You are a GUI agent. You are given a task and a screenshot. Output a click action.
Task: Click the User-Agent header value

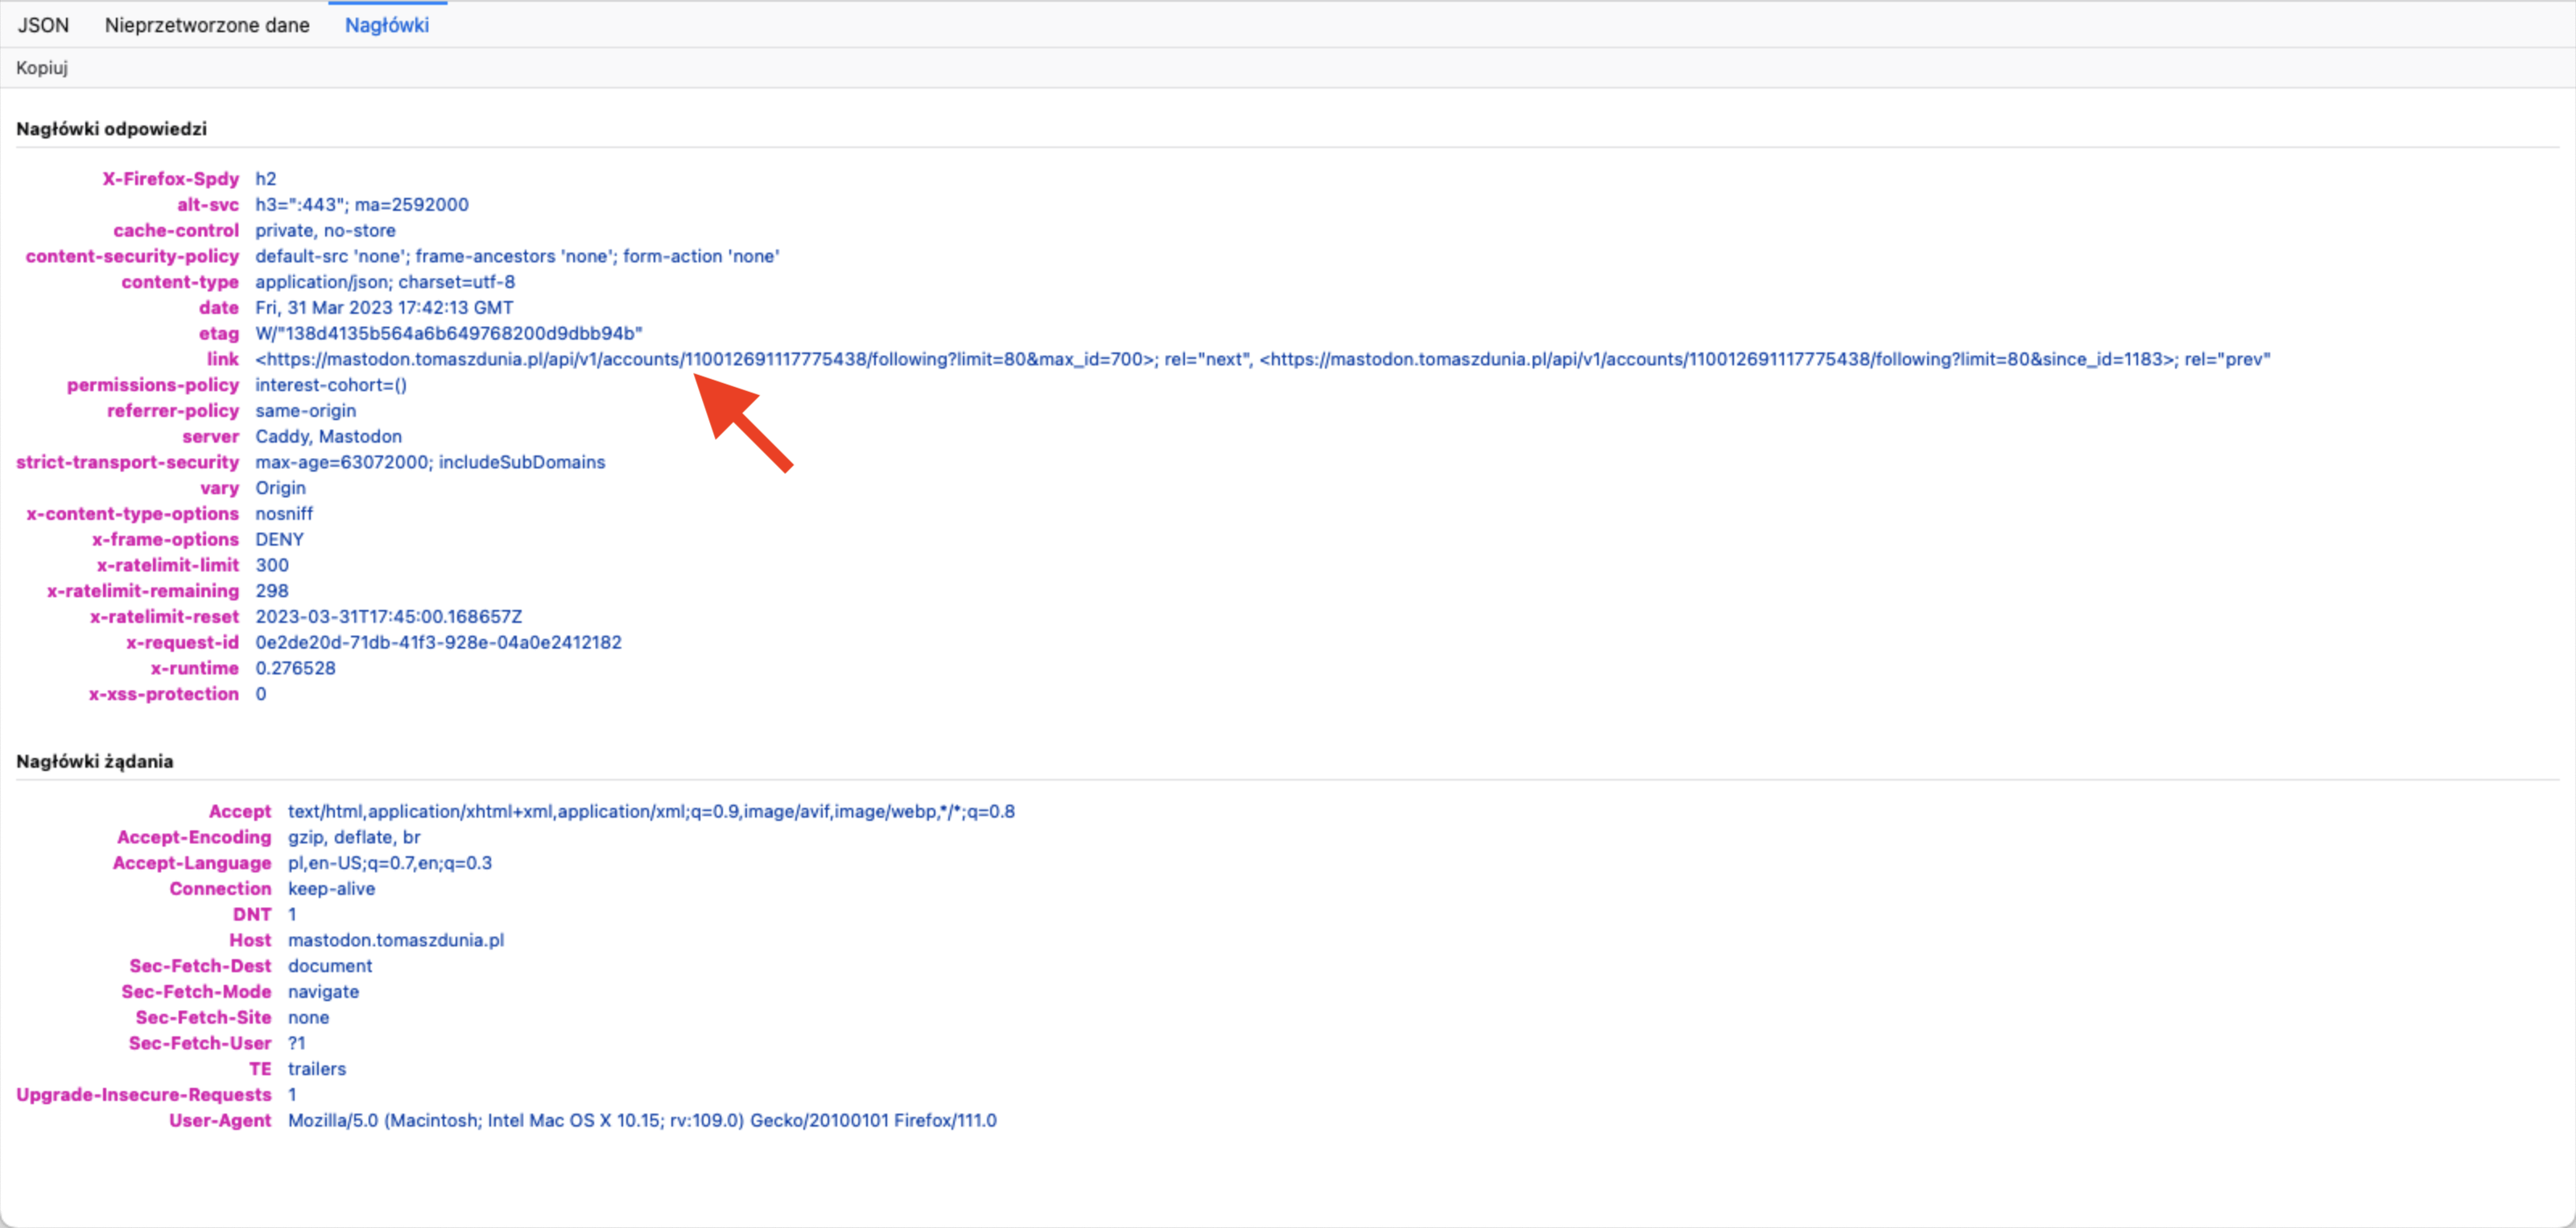pyautogui.click(x=642, y=1120)
